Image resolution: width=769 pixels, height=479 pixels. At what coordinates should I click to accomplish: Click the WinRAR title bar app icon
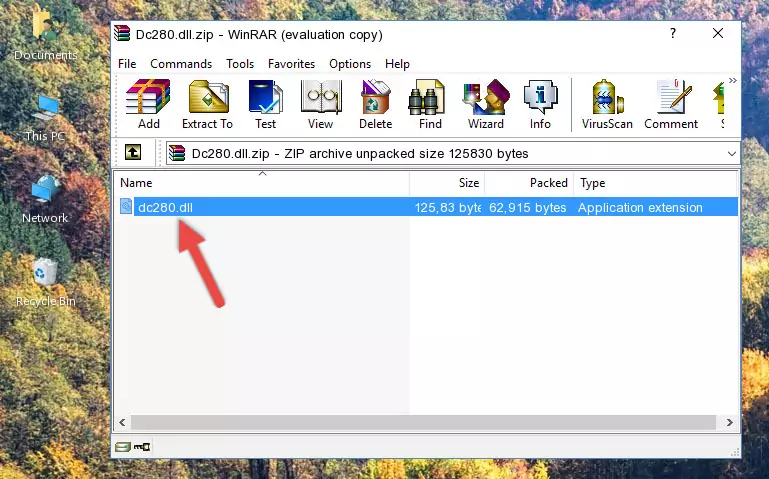pos(122,33)
